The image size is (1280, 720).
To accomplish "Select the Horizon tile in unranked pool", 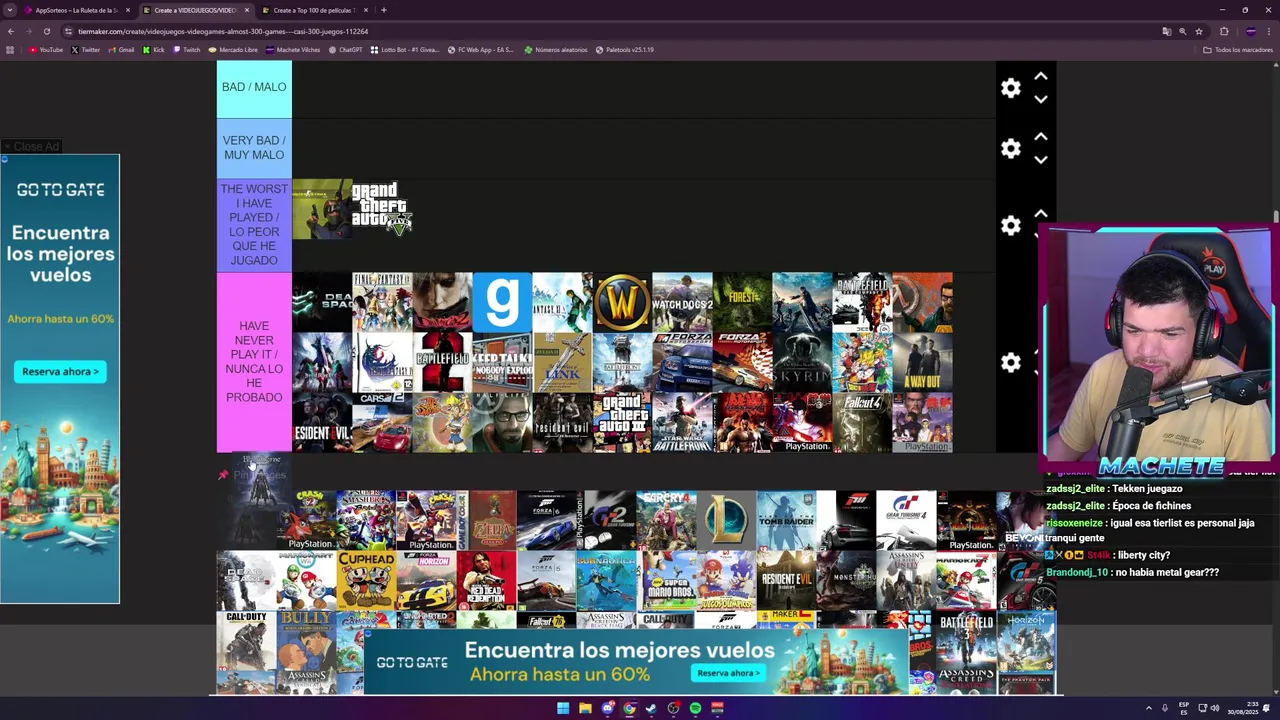I will [x=1026, y=640].
